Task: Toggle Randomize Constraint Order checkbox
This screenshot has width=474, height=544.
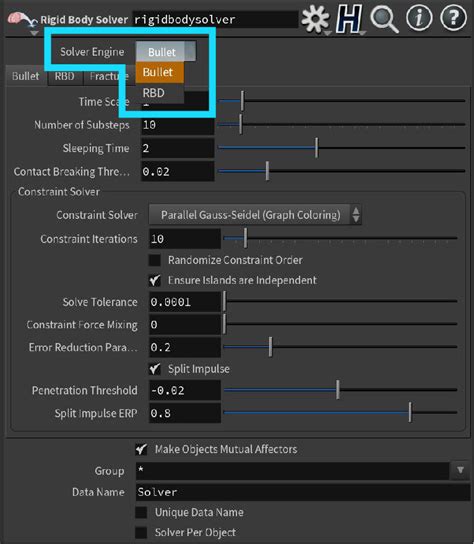Action: click(x=155, y=260)
